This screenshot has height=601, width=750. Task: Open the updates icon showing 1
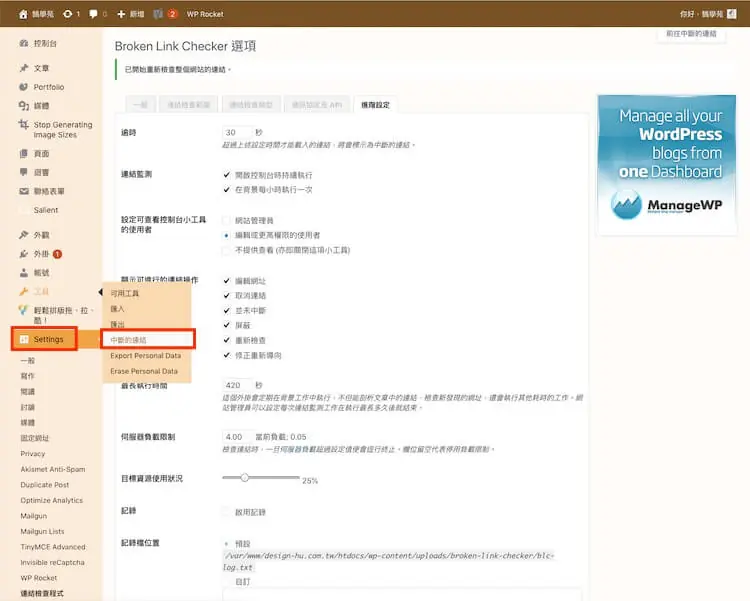coord(67,14)
